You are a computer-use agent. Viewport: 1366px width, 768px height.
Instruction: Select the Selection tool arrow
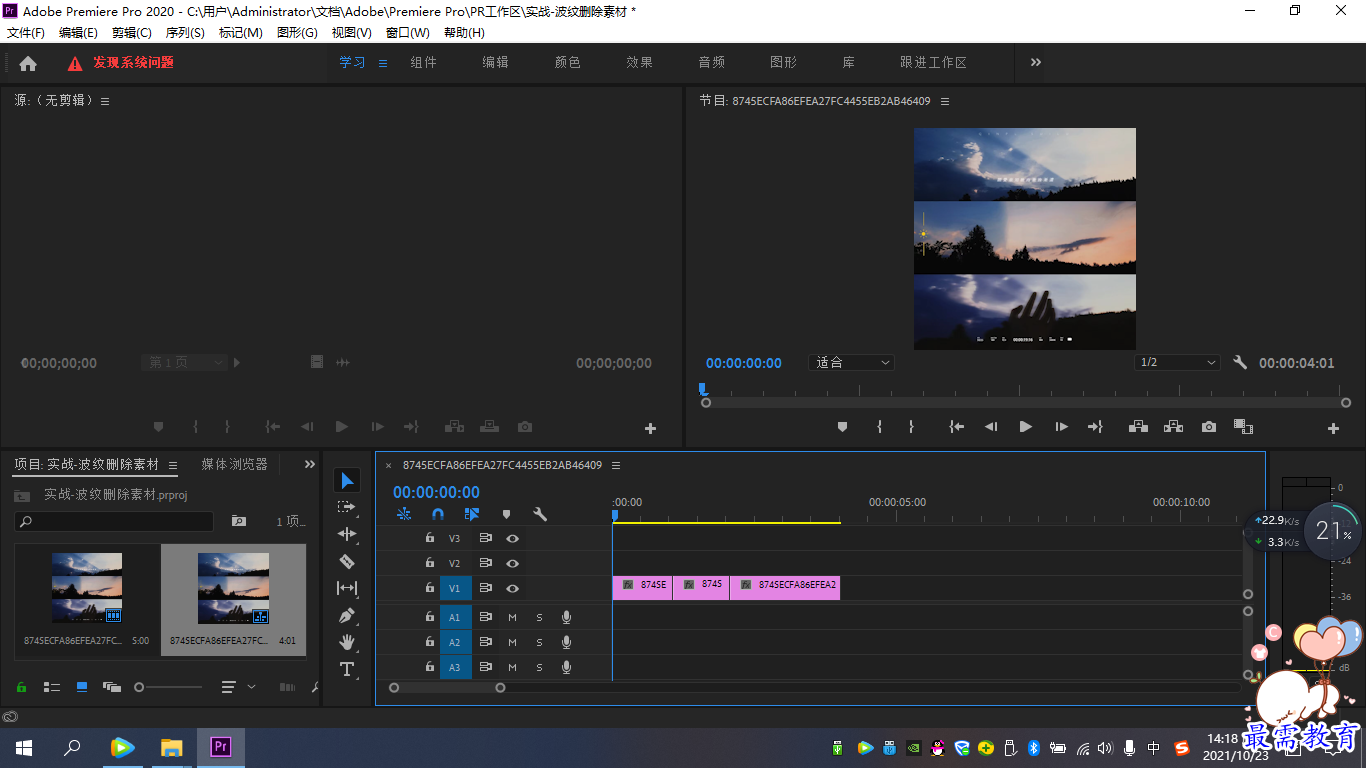pos(347,481)
